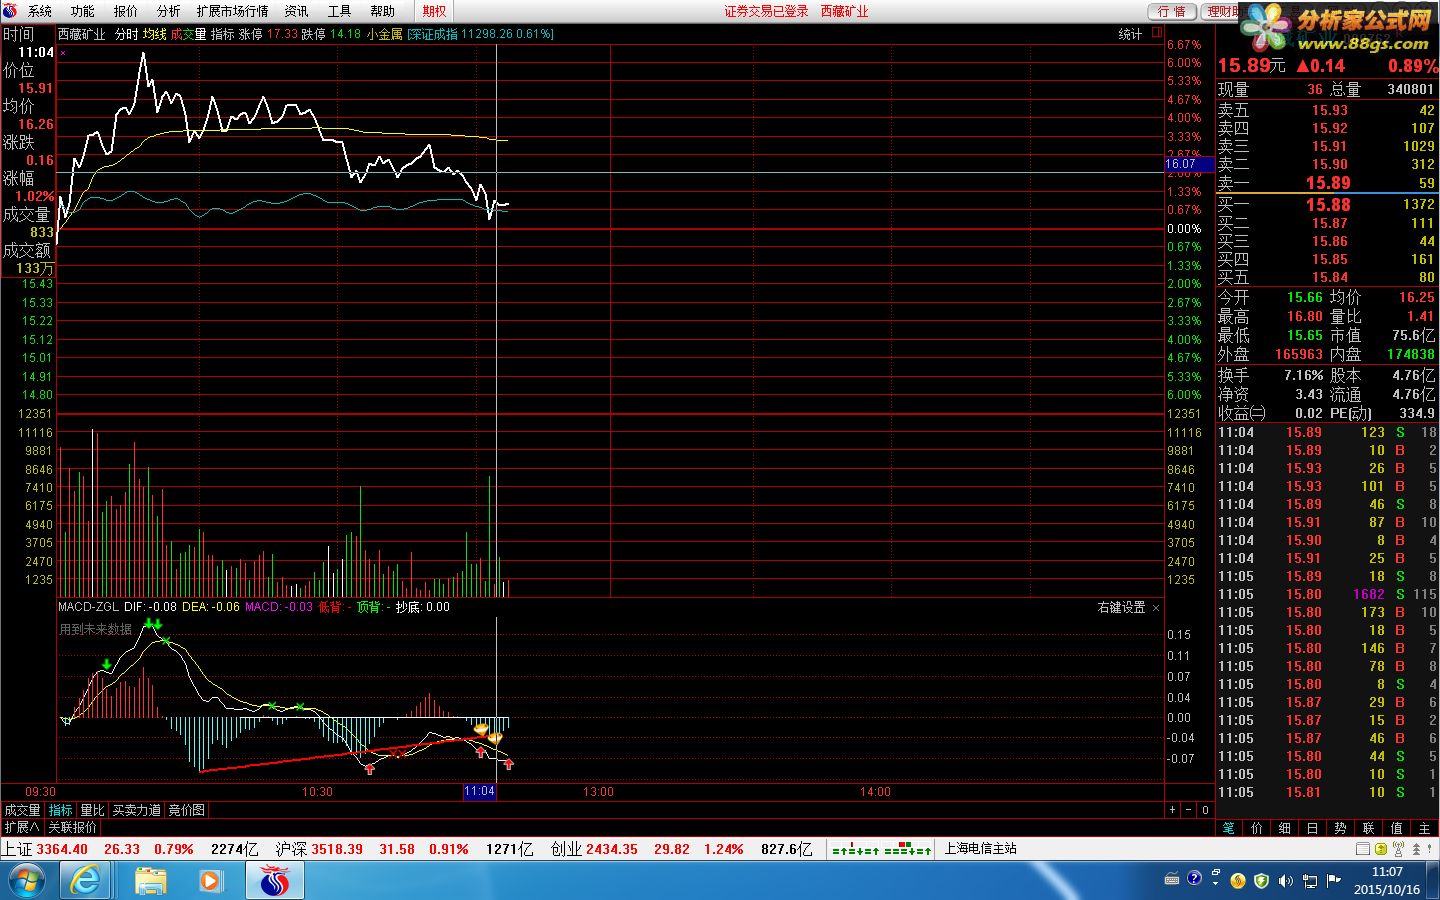Select the 笔 tab in quote panel

coord(1229,828)
